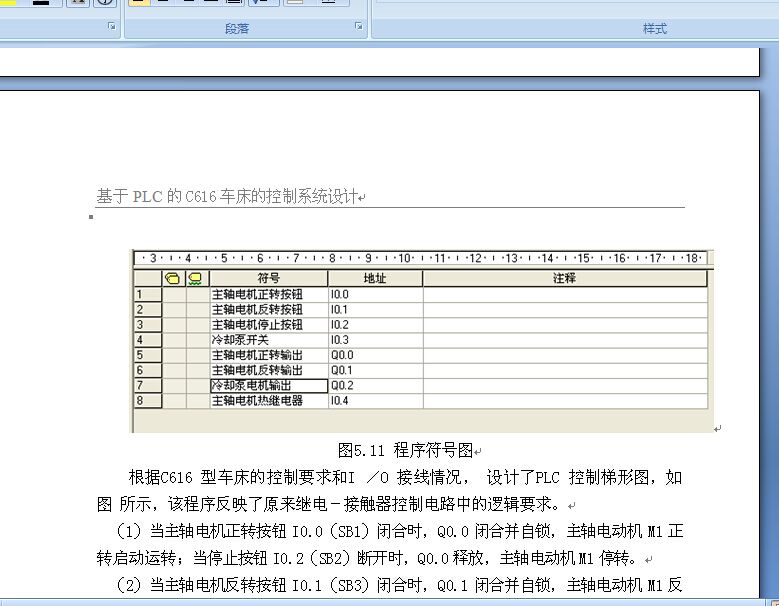Select row number 4 in symbol table
This screenshot has height=606, width=779.
148,340
